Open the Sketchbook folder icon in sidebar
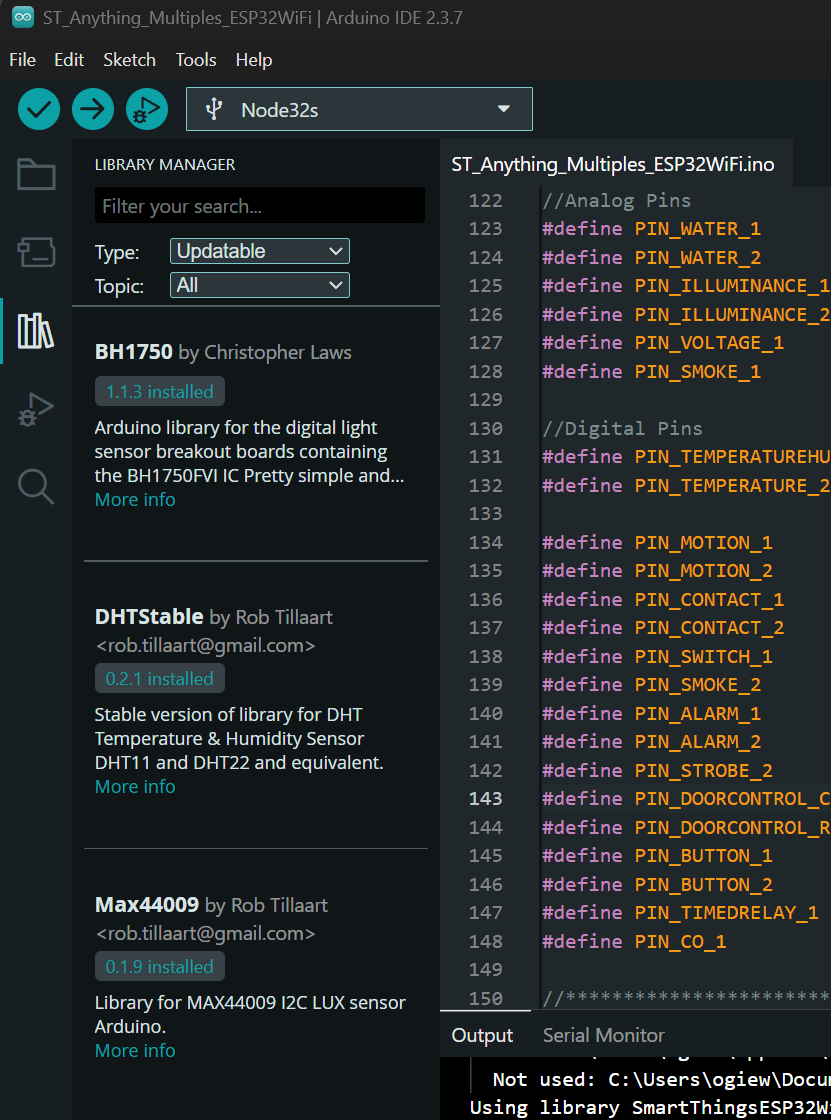Screen dimensions: 831x1120 [36, 175]
